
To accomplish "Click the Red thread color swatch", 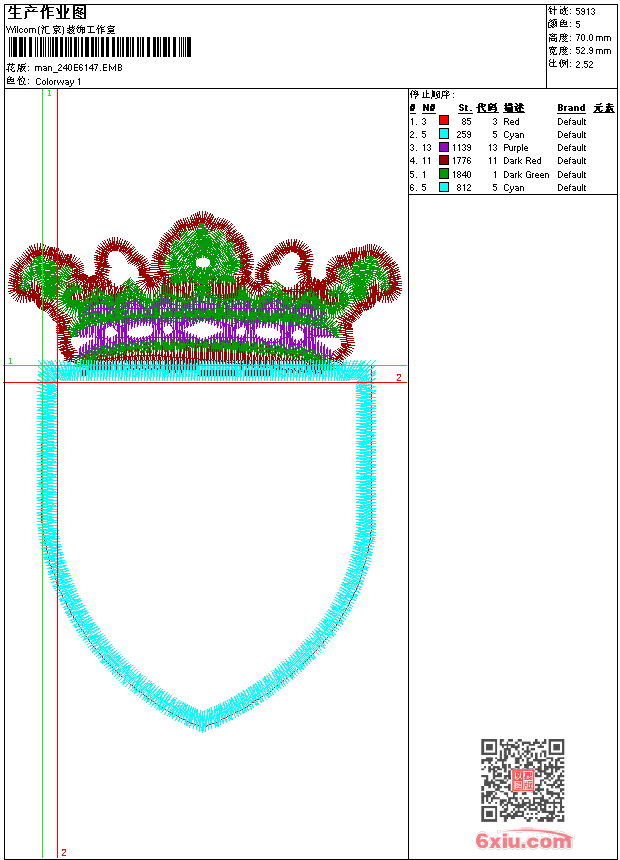I will pos(444,121).
